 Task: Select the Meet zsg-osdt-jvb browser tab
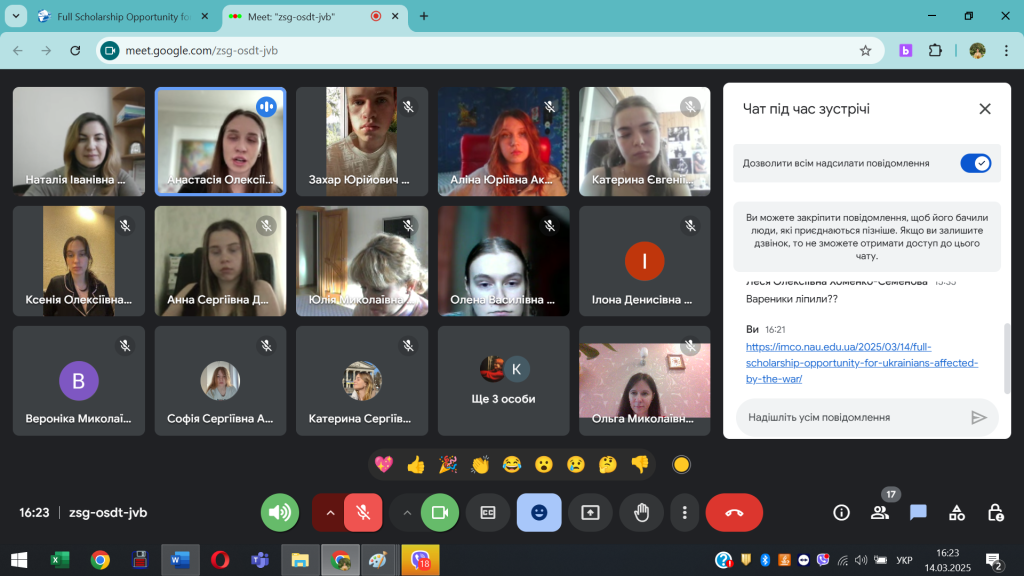click(x=300, y=16)
